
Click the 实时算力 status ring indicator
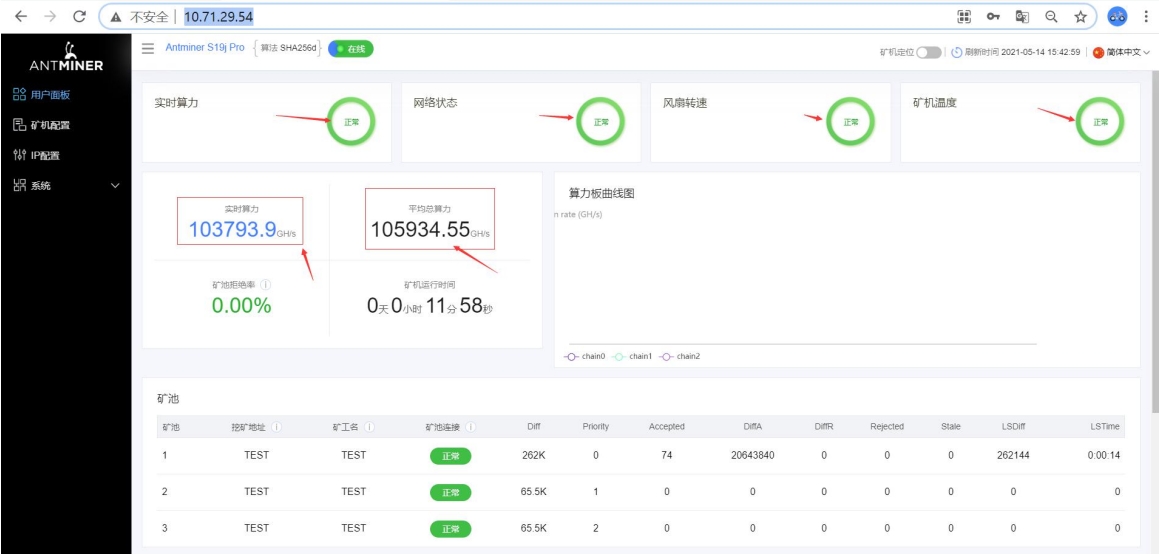(x=351, y=122)
